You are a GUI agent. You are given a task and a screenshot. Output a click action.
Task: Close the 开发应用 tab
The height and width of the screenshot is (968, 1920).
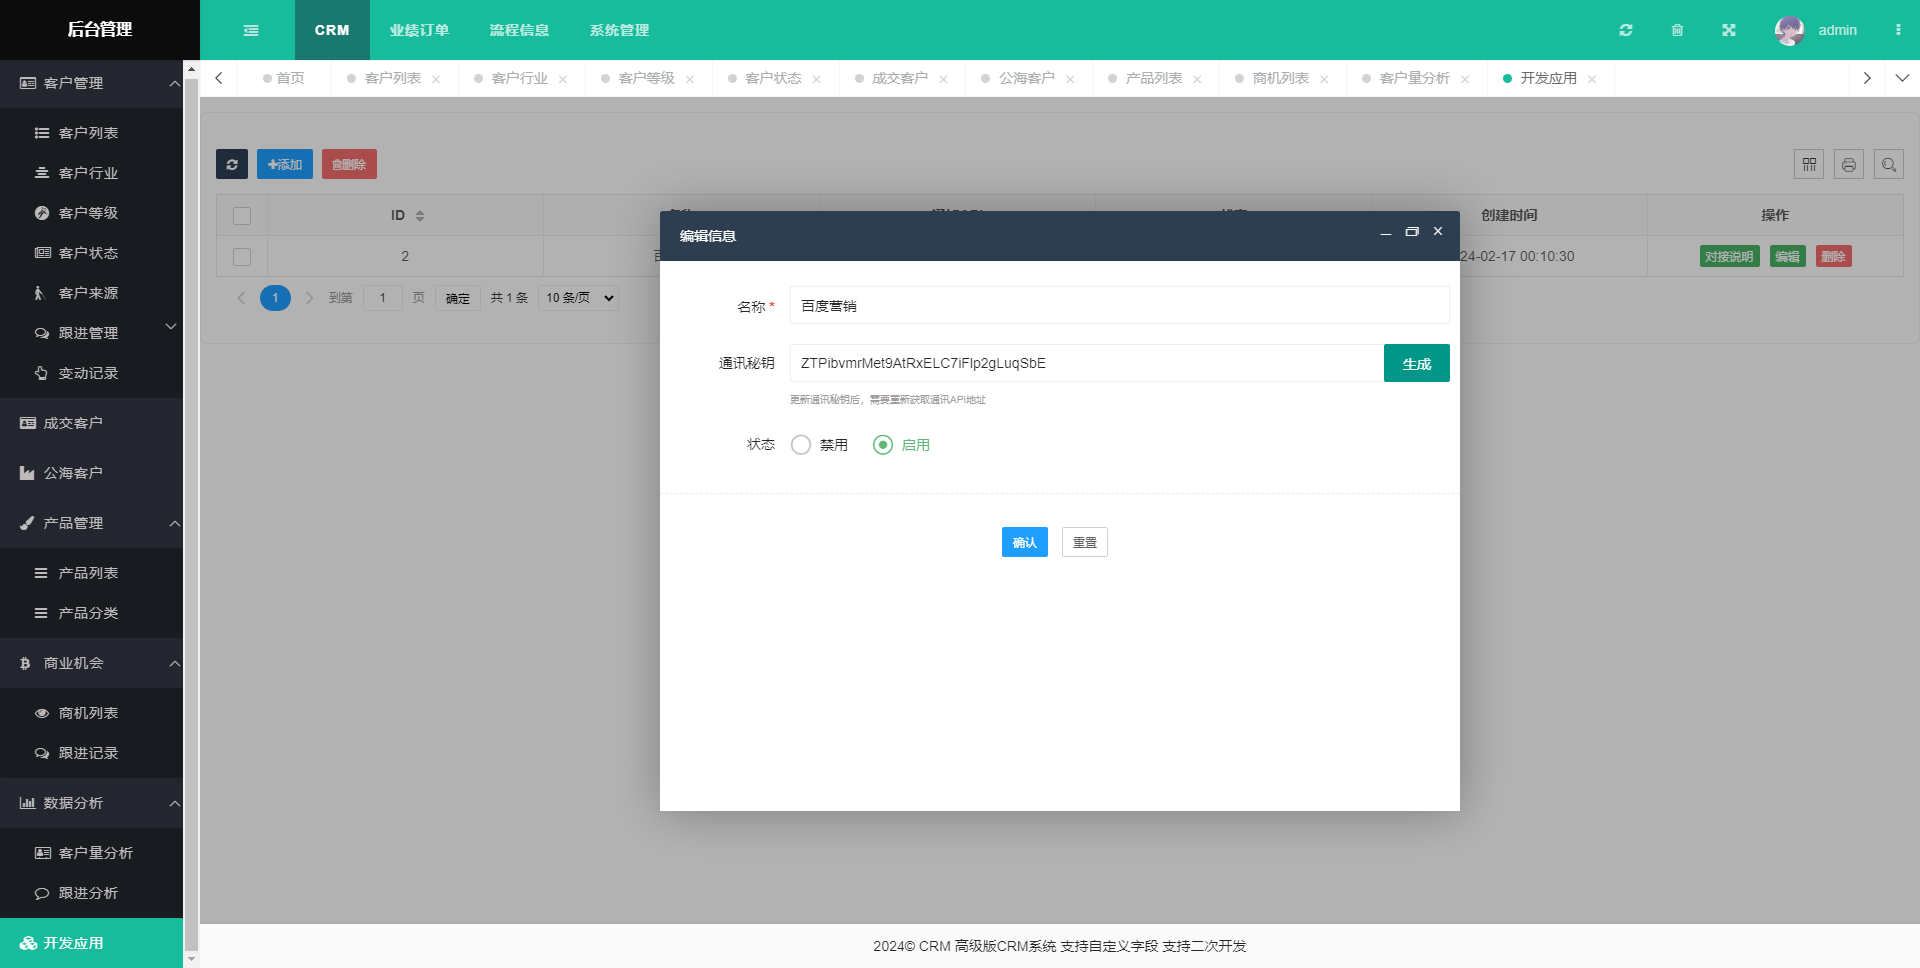click(x=1592, y=79)
